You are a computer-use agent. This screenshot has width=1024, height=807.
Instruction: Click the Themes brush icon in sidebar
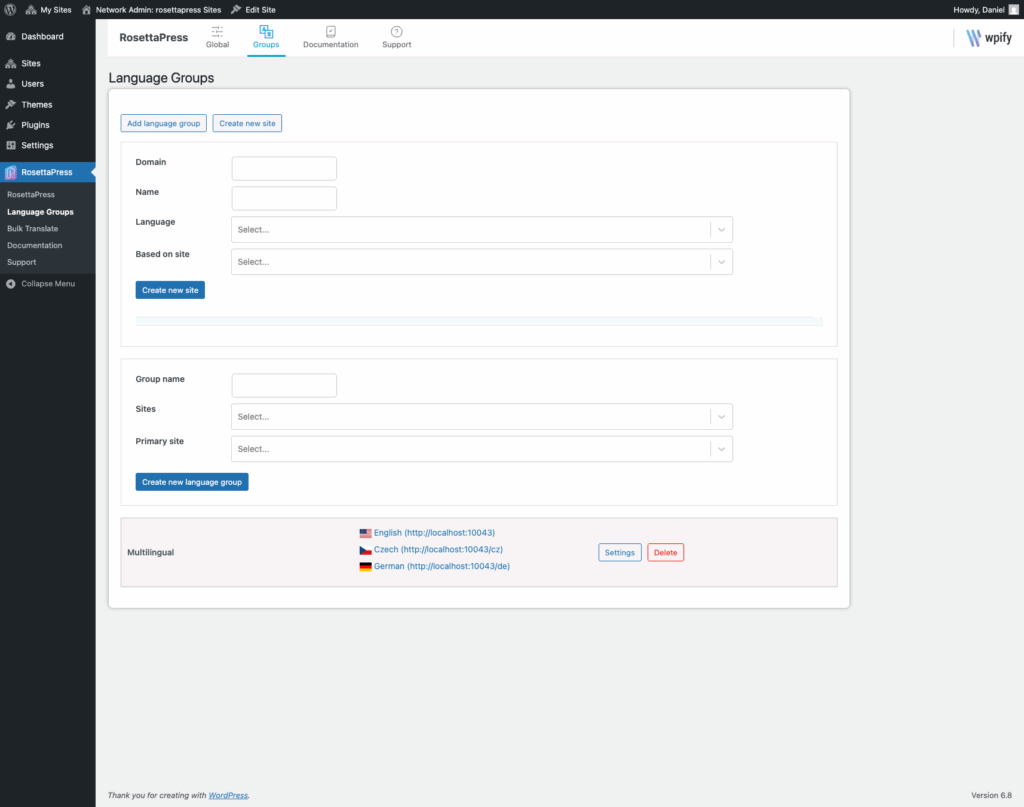(11, 104)
